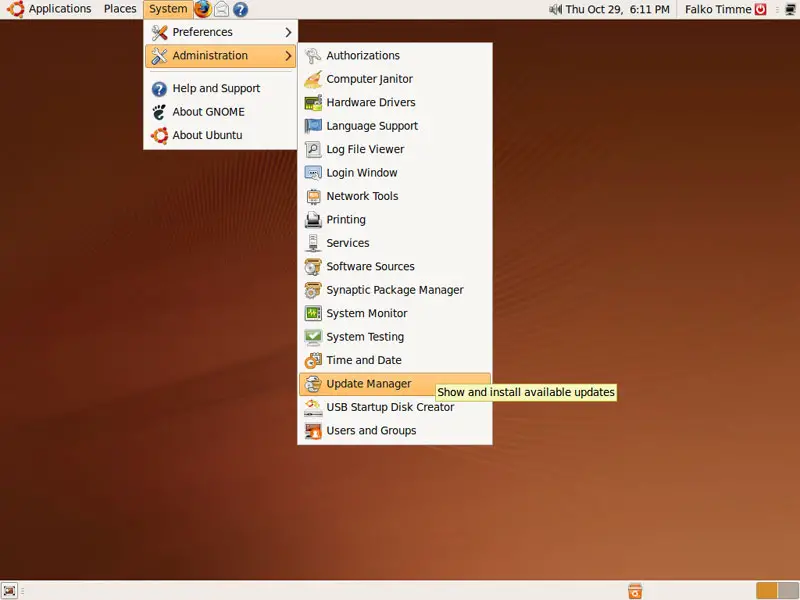Click the Network Tools icon
Screen dimensions: 800x600
313,196
